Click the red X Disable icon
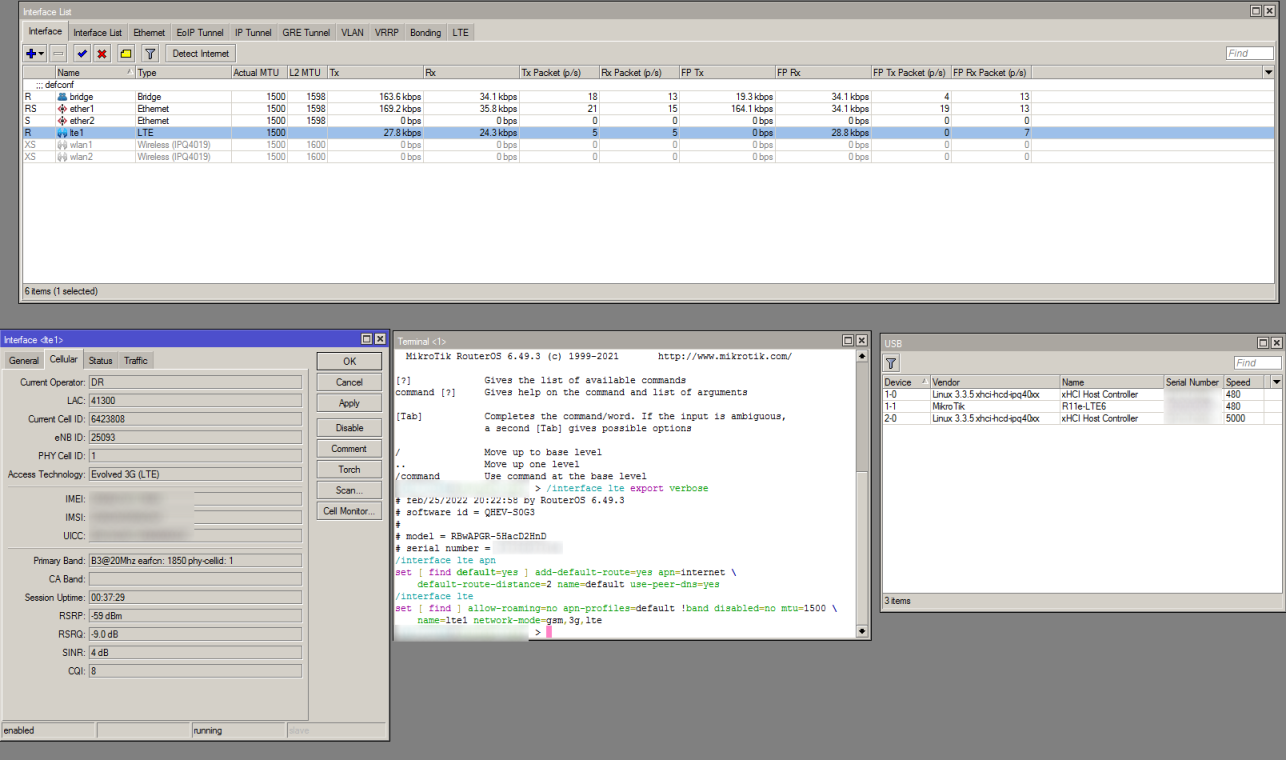The width and height of the screenshot is (1286, 760). point(102,54)
